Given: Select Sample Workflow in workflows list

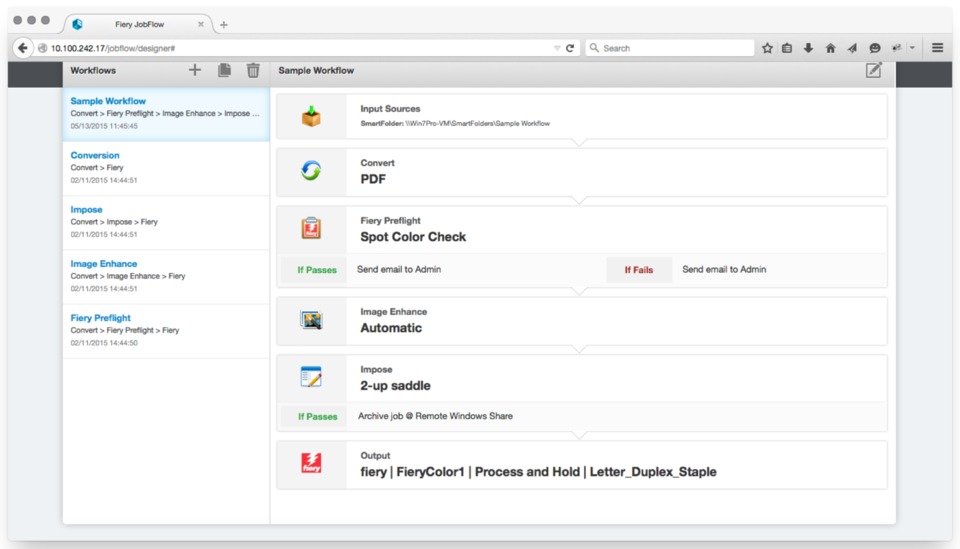Looking at the screenshot, I should click(x=166, y=114).
